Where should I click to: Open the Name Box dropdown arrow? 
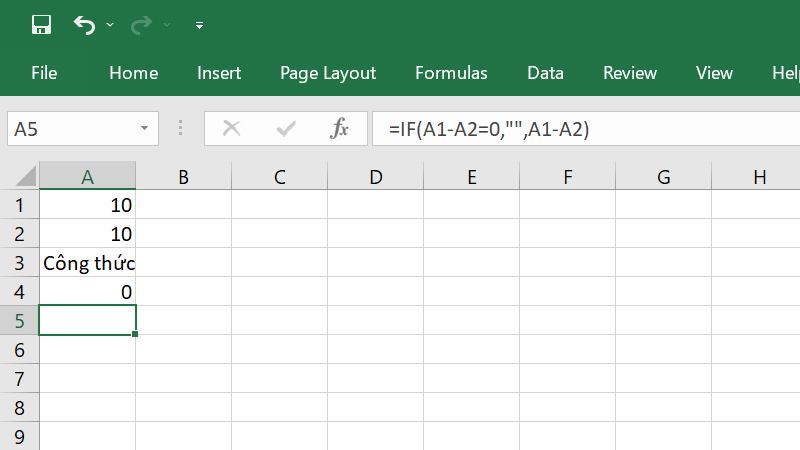(145, 129)
